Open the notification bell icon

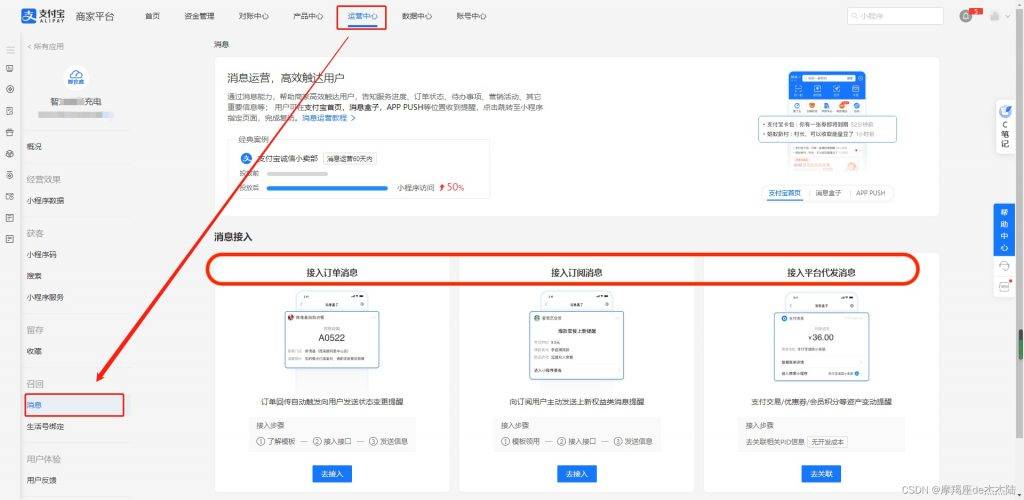[966, 16]
